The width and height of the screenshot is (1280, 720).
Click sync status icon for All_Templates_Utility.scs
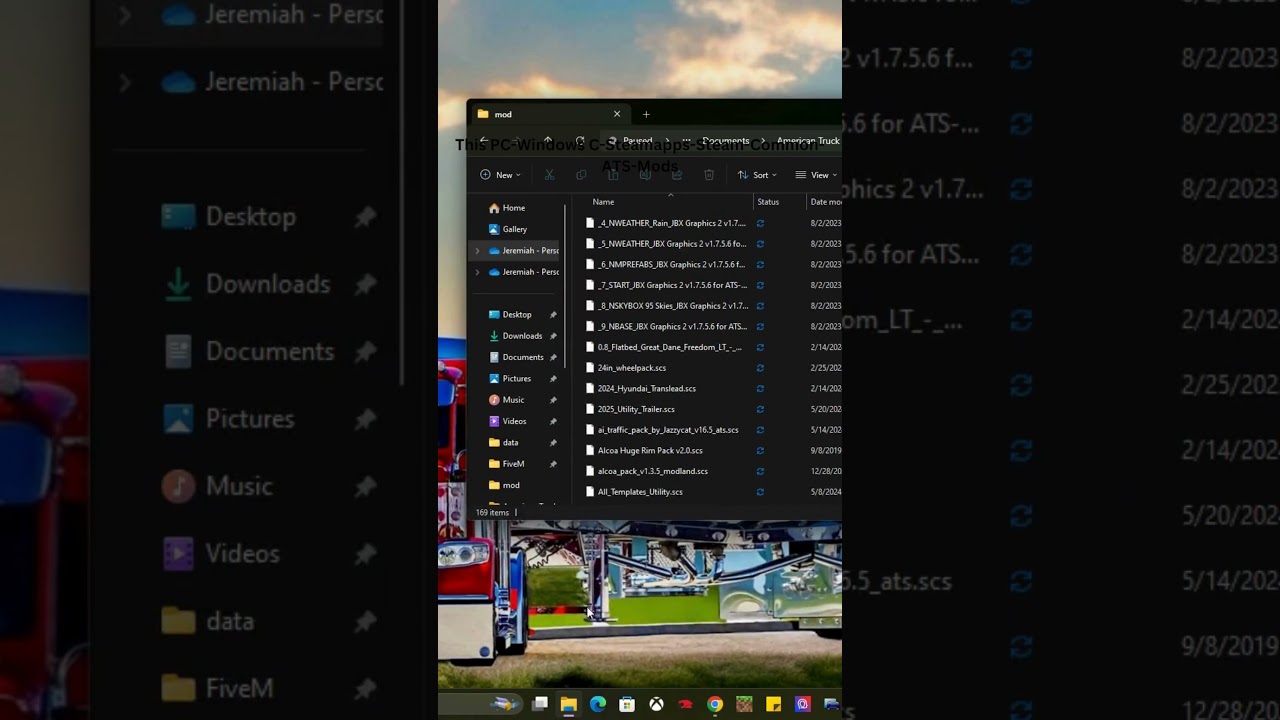point(760,492)
